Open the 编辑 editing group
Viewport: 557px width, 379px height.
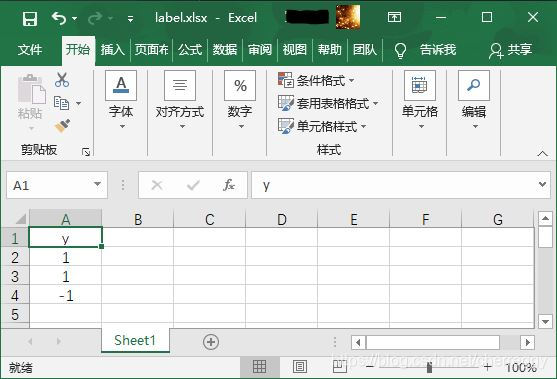(474, 100)
